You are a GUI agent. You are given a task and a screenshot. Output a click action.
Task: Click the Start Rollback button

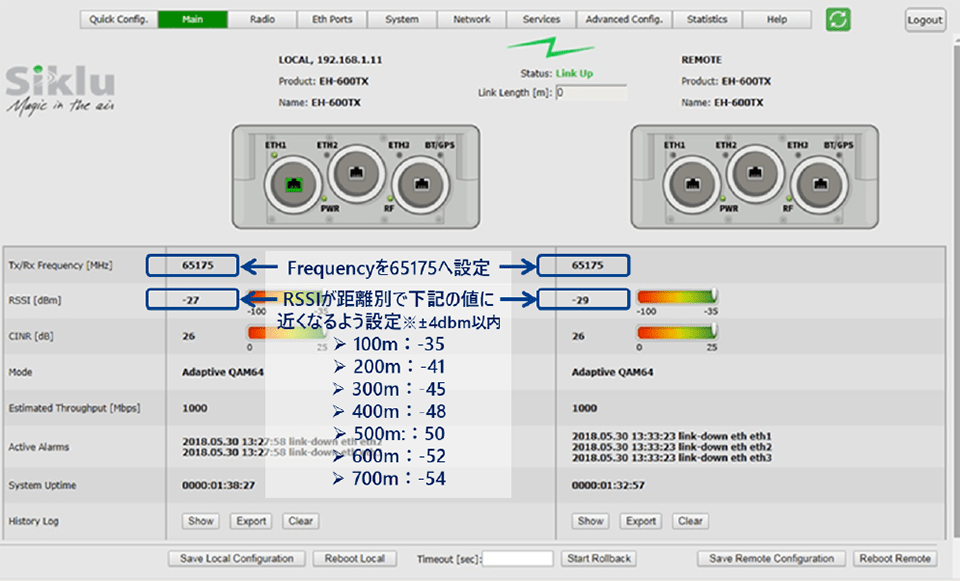(x=599, y=558)
